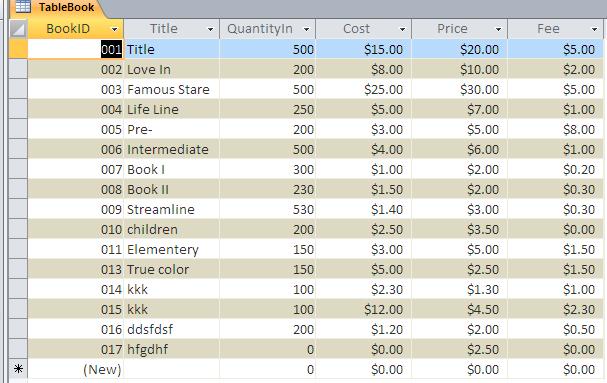Select the TableBook tab

tap(58, 8)
